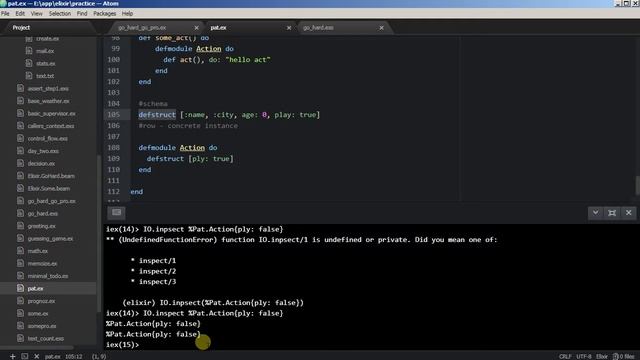
Task: Select pat.ex in the project tree
Action: [x=35, y=289]
